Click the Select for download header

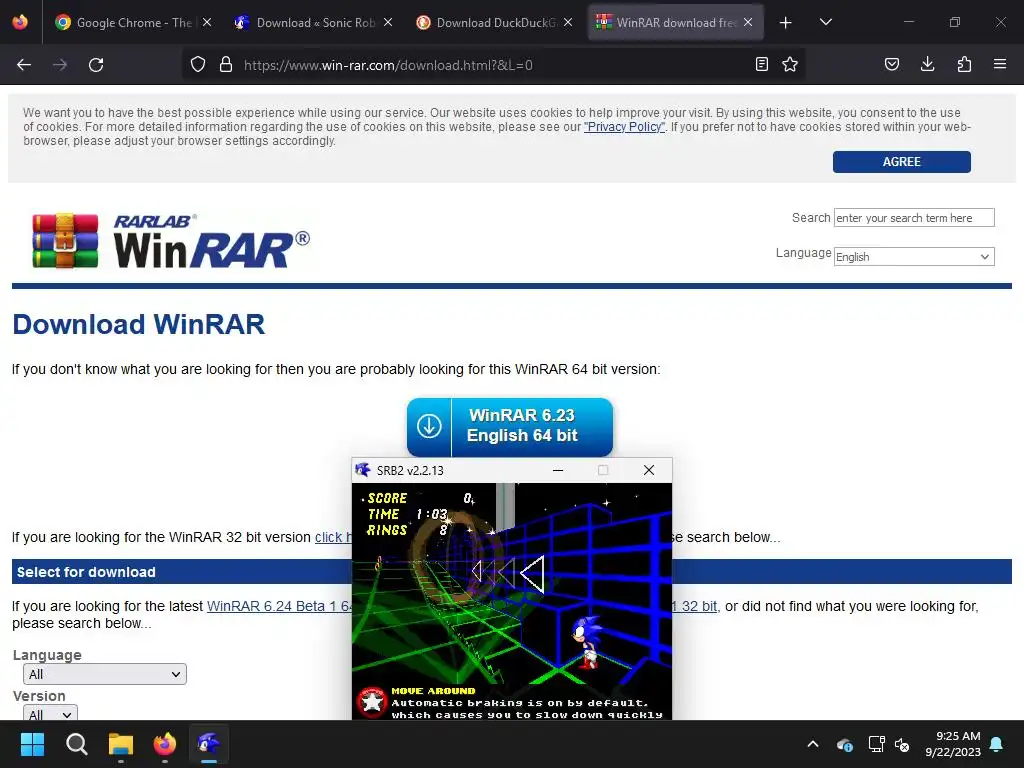click(x=86, y=572)
